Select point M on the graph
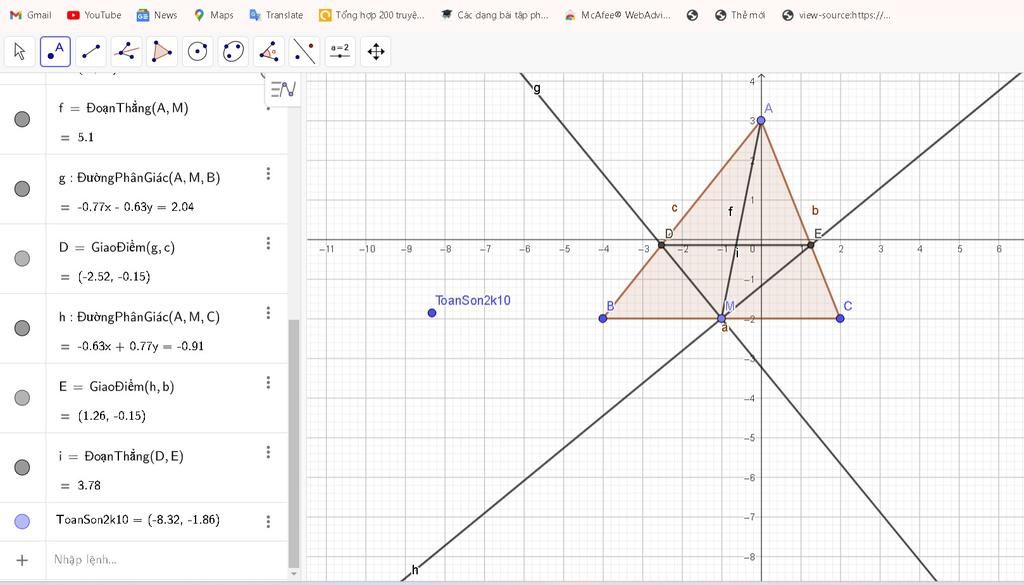The image size is (1024, 585). pos(722,319)
